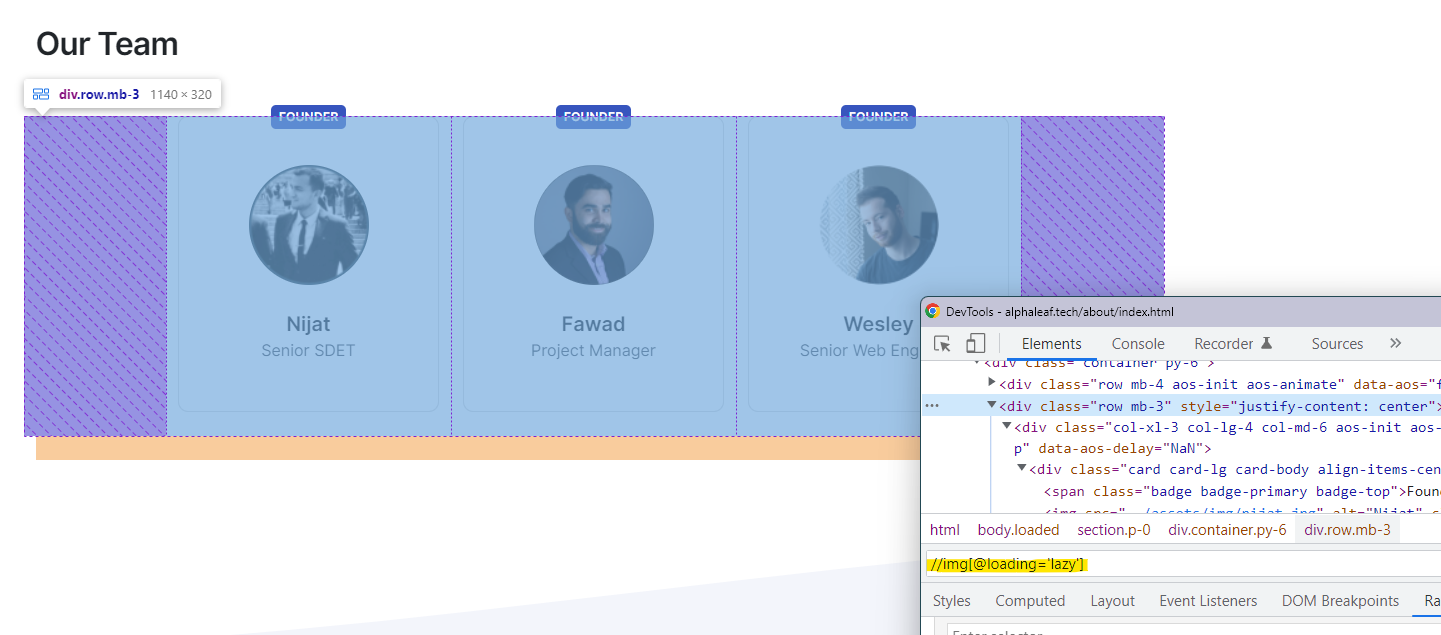Click Fawad's profile photo
1441x635 pixels.
[593, 225]
